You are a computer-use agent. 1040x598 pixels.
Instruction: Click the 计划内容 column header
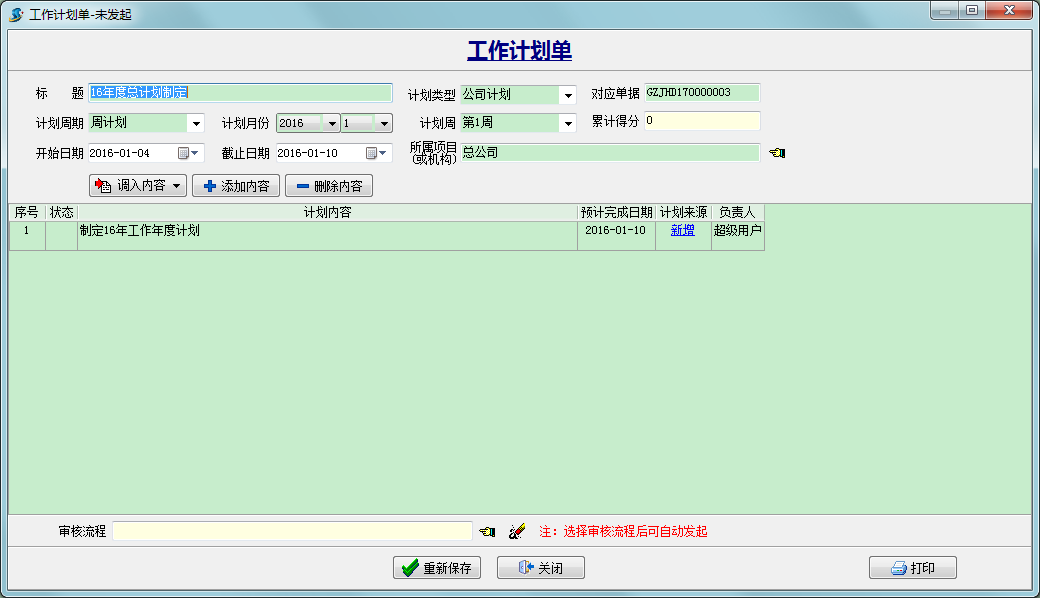coord(328,213)
